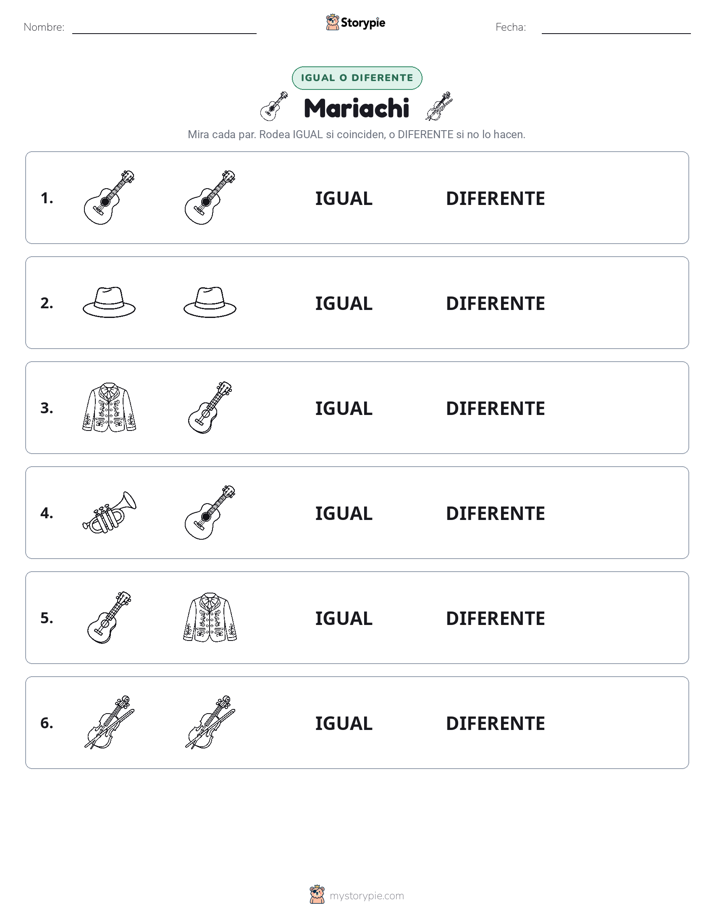Click the first guitar in row 1
714x924 pixels.
point(109,197)
